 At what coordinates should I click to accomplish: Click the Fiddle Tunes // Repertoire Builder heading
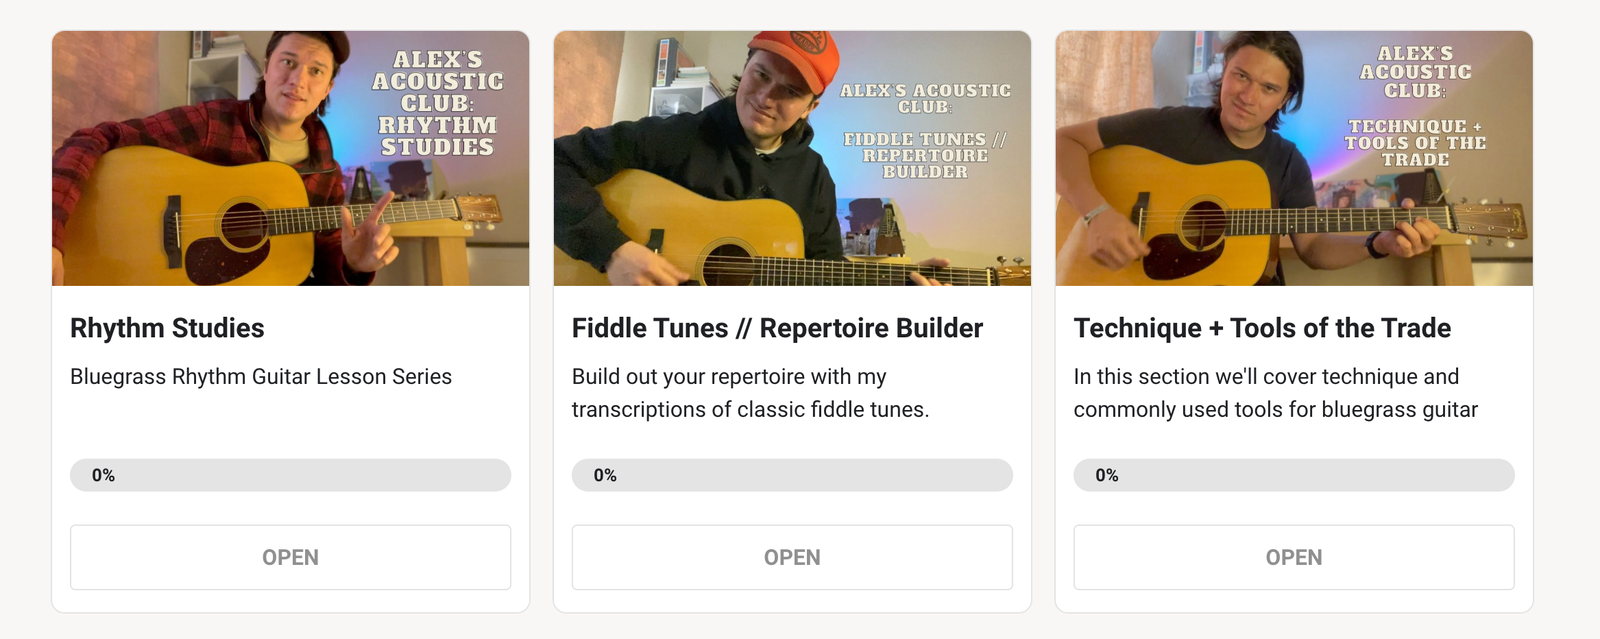coord(777,328)
